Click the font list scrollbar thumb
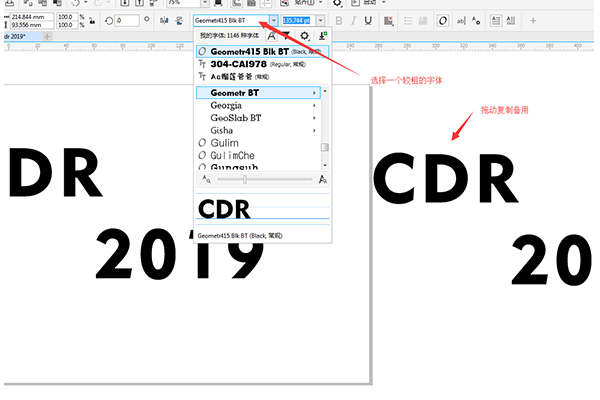The image size is (600, 400). pyautogui.click(x=325, y=147)
